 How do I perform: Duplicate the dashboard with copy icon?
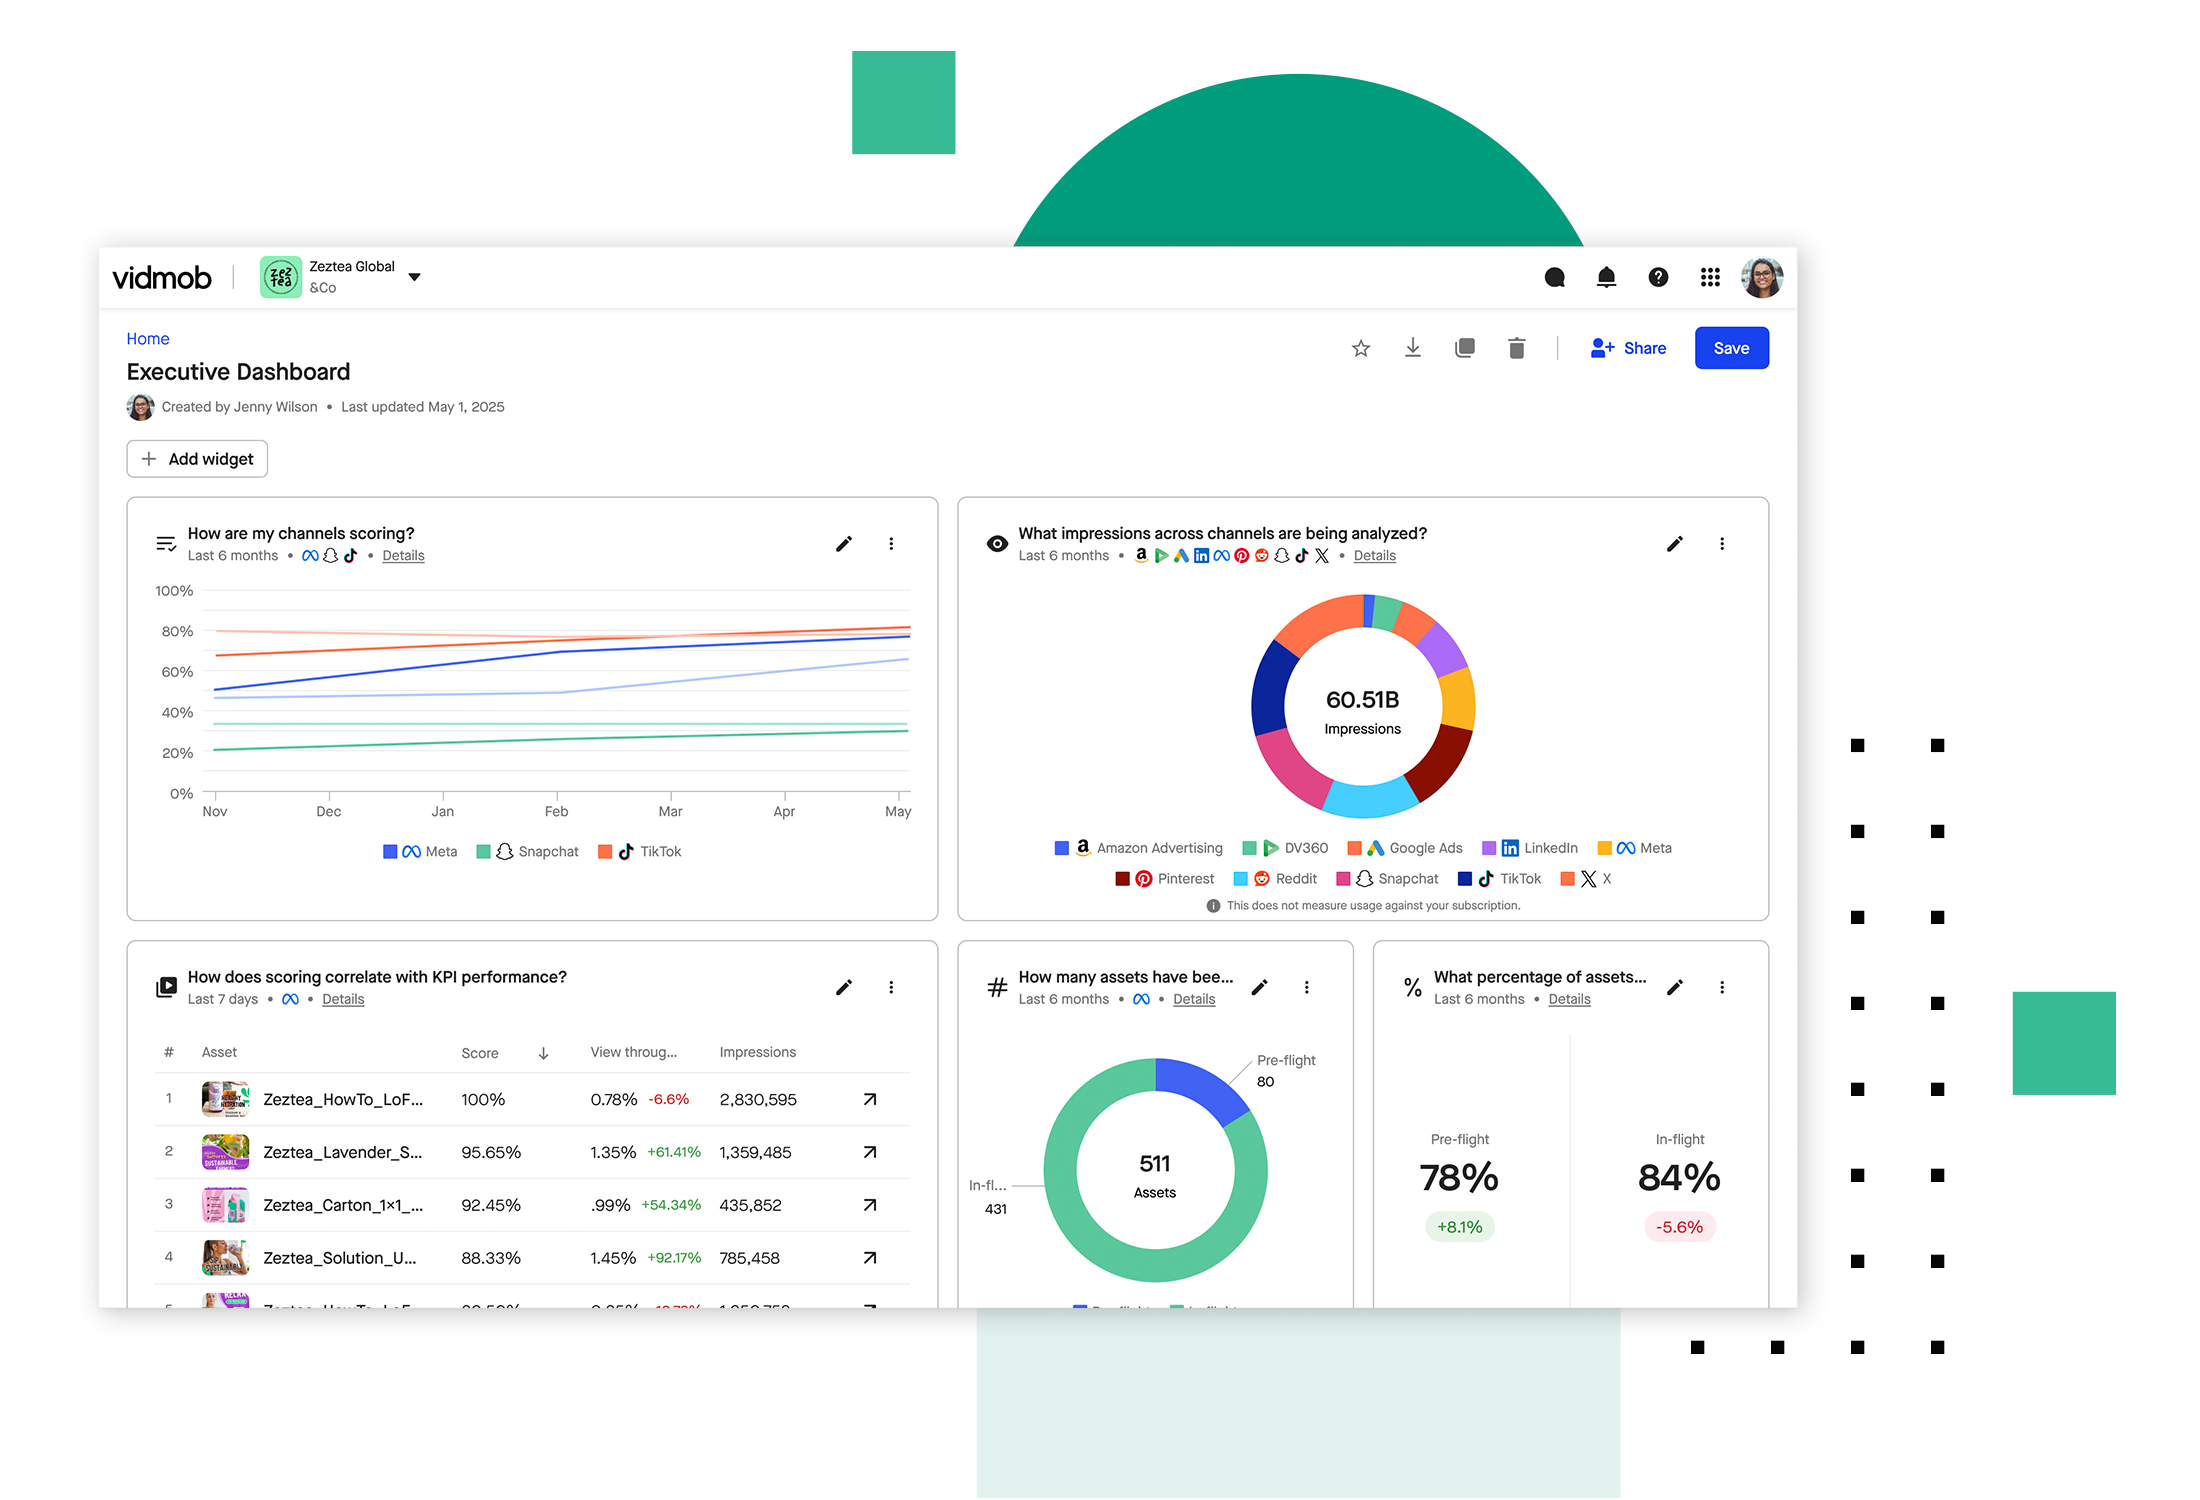click(x=1464, y=348)
